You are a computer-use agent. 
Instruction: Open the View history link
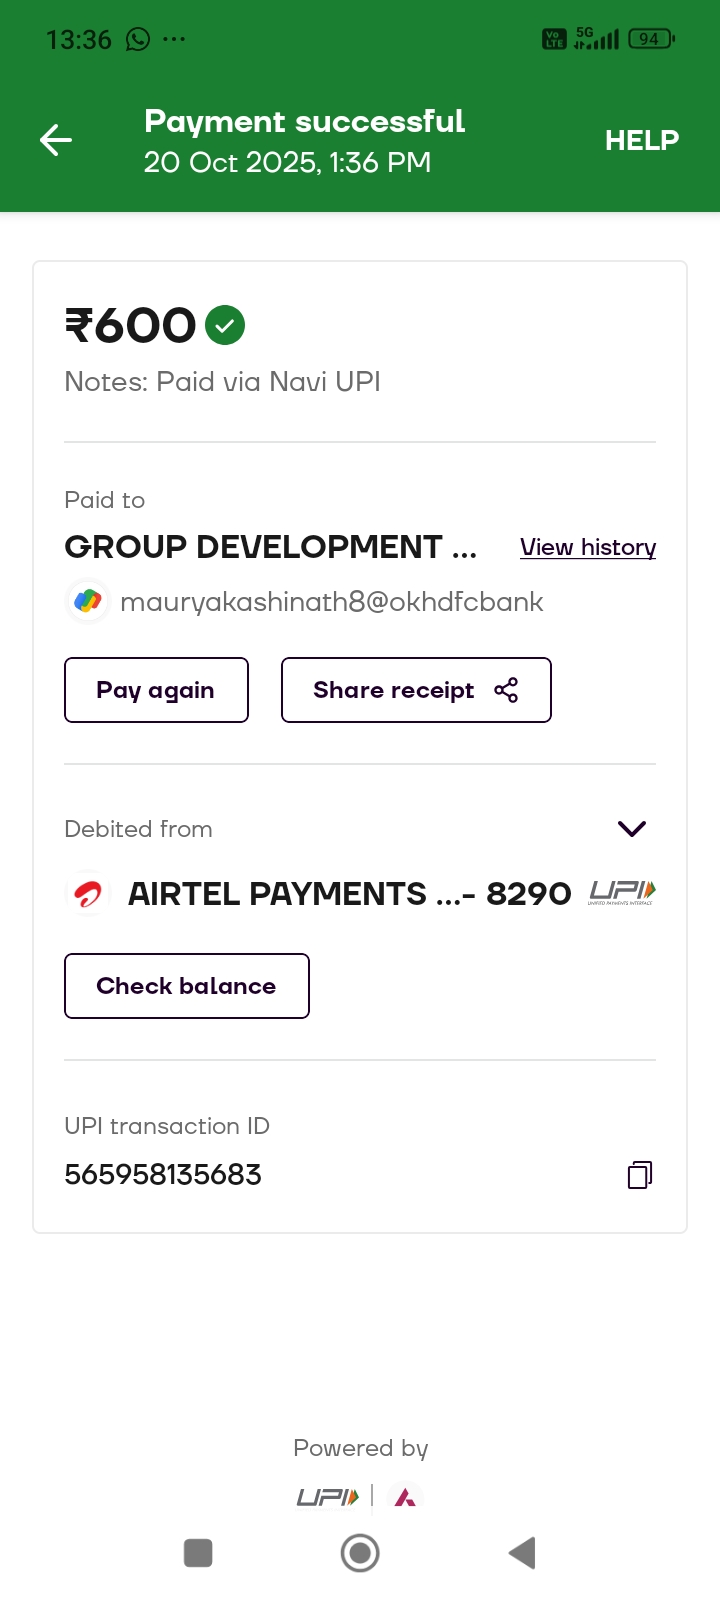pyautogui.click(x=588, y=547)
